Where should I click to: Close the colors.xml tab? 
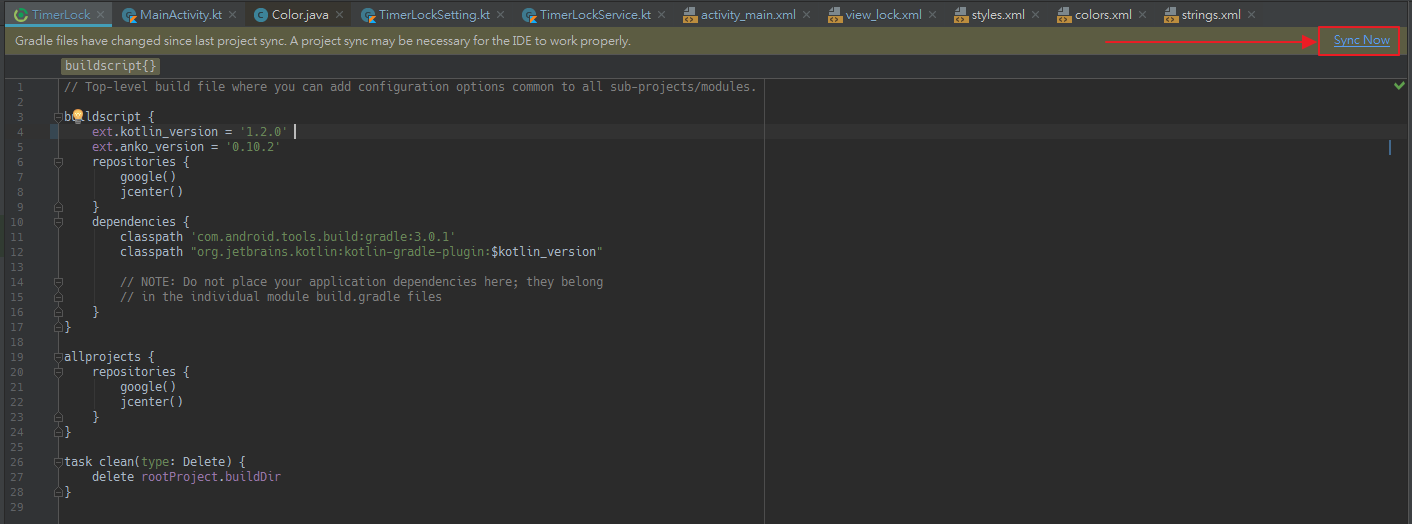coord(1142,15)
